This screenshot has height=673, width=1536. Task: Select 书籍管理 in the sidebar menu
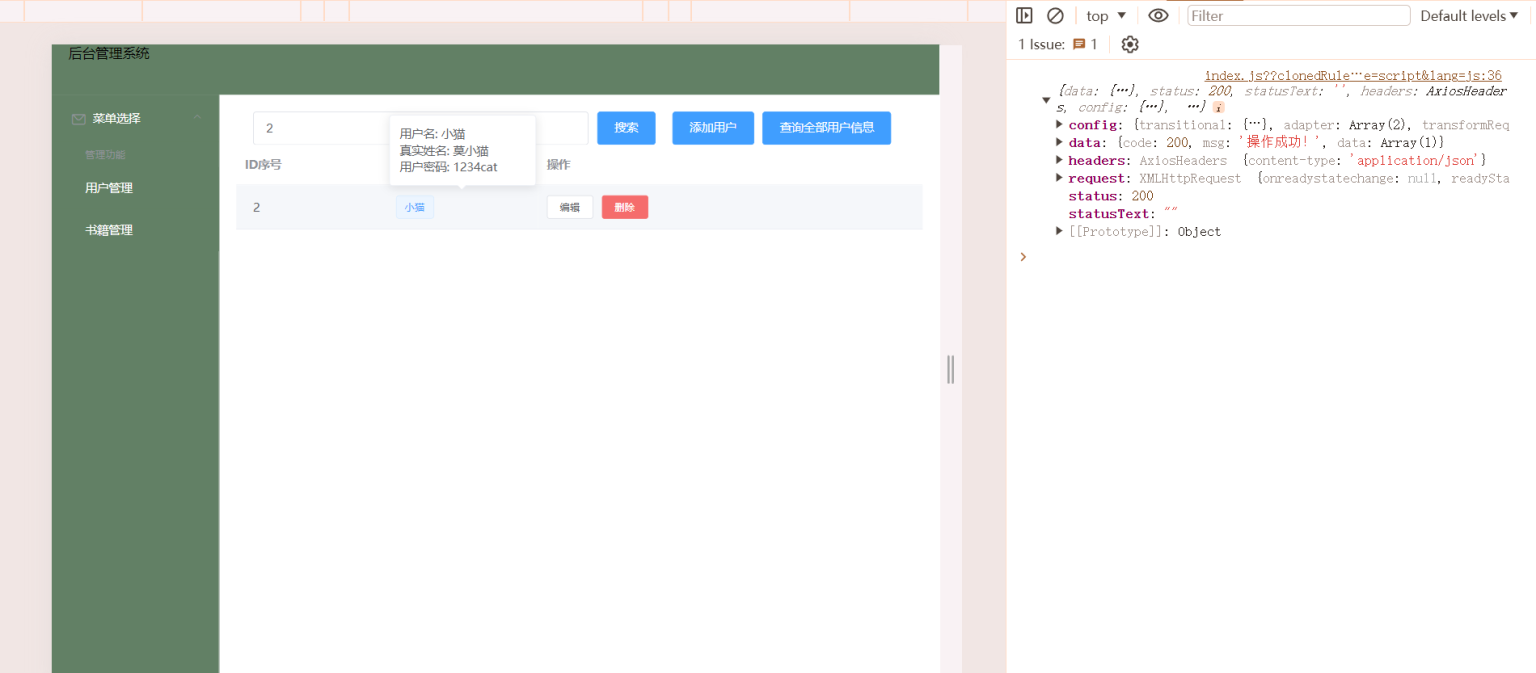[x=109, y=230]
